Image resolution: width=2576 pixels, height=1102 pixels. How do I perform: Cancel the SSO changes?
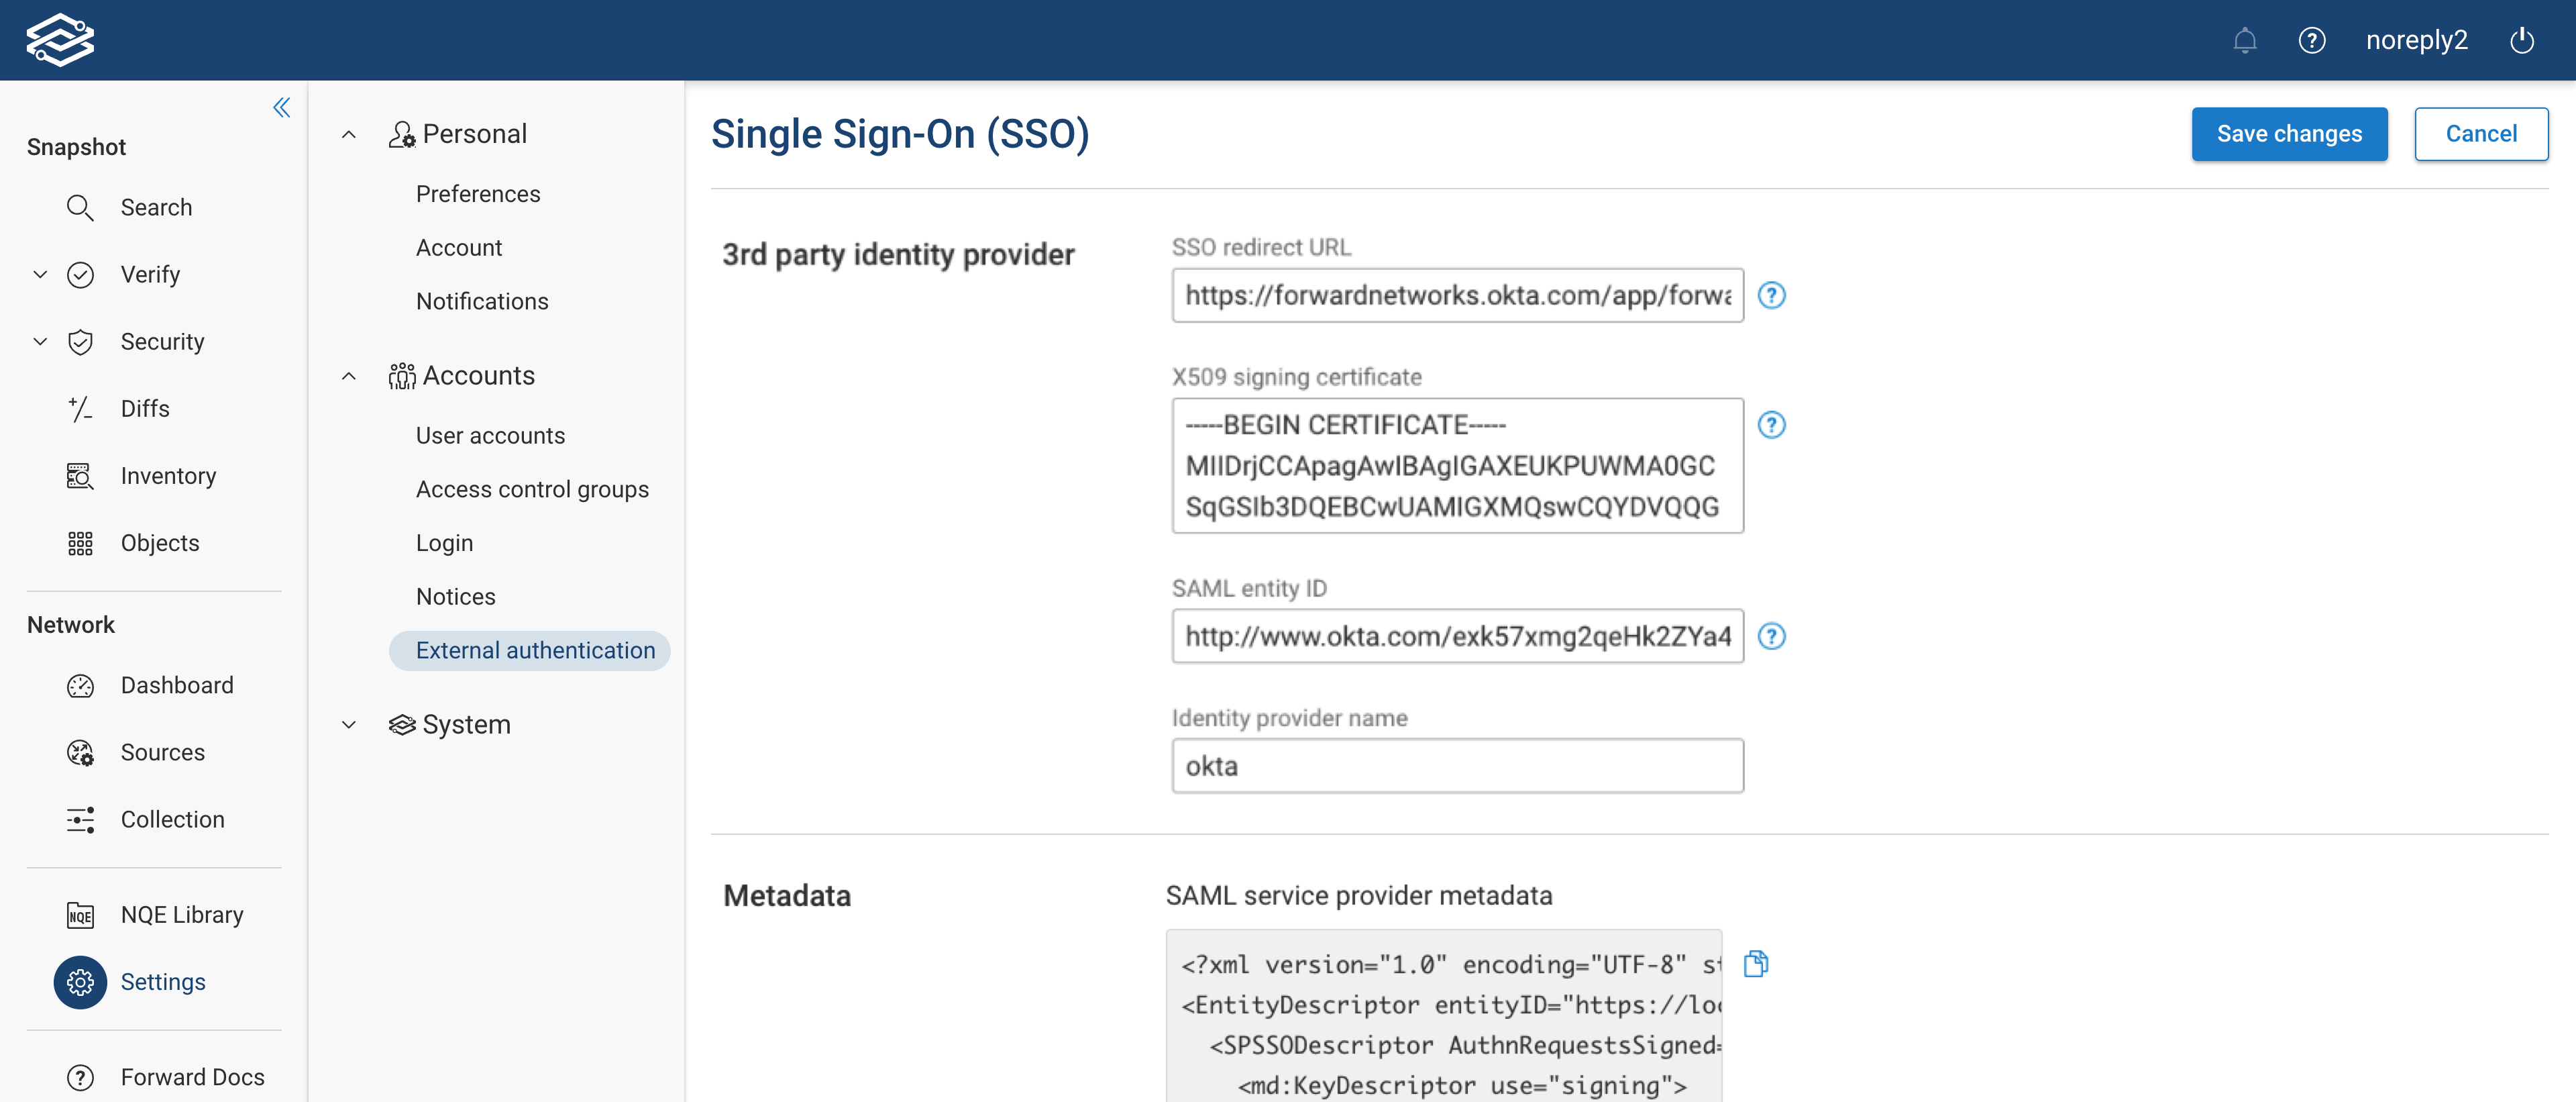[2481, 133]
